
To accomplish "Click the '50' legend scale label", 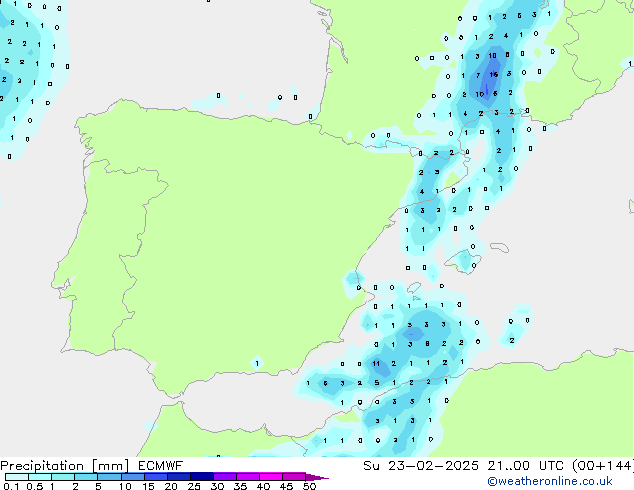I will click(309, 486).
